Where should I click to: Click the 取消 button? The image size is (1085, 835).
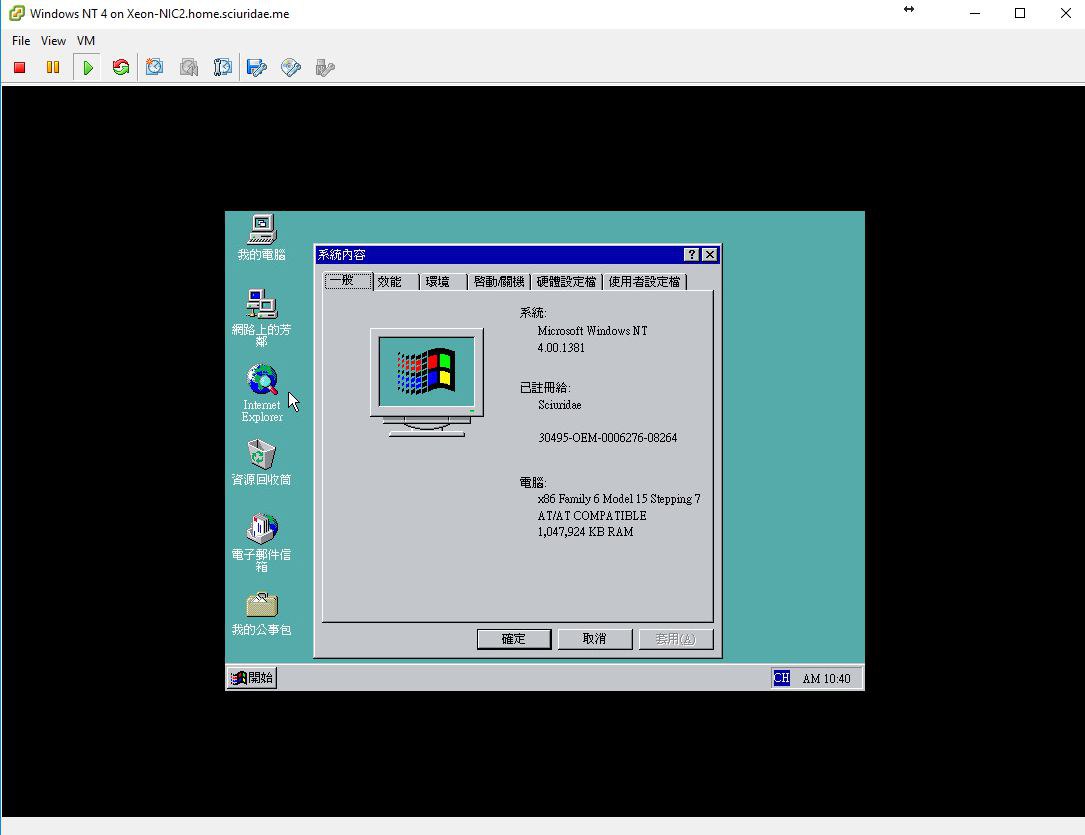pos(595,639)
